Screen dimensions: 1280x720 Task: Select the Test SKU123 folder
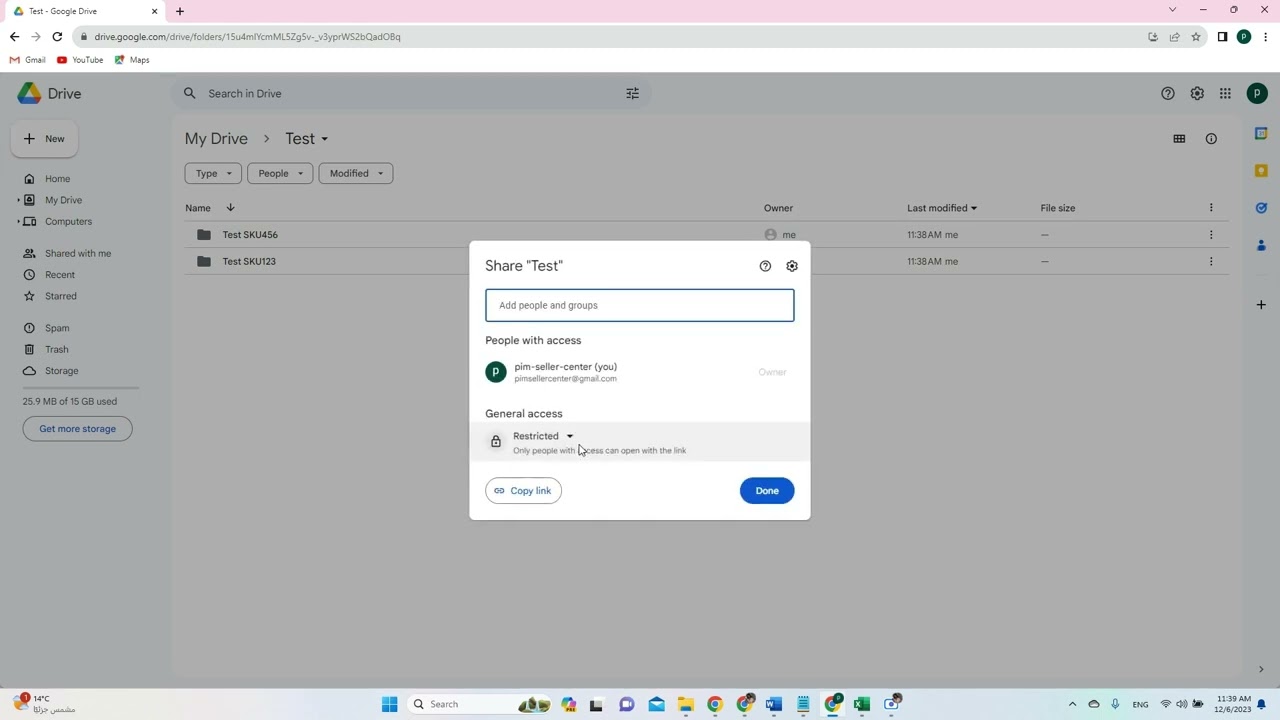[x=706, y=262]
